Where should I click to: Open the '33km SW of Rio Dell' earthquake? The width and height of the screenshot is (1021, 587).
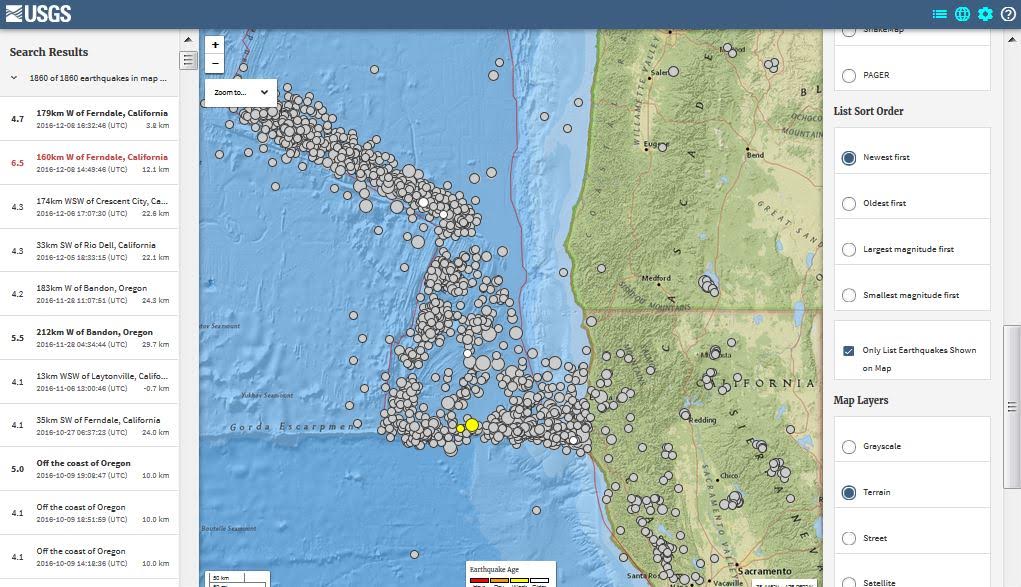89,251
